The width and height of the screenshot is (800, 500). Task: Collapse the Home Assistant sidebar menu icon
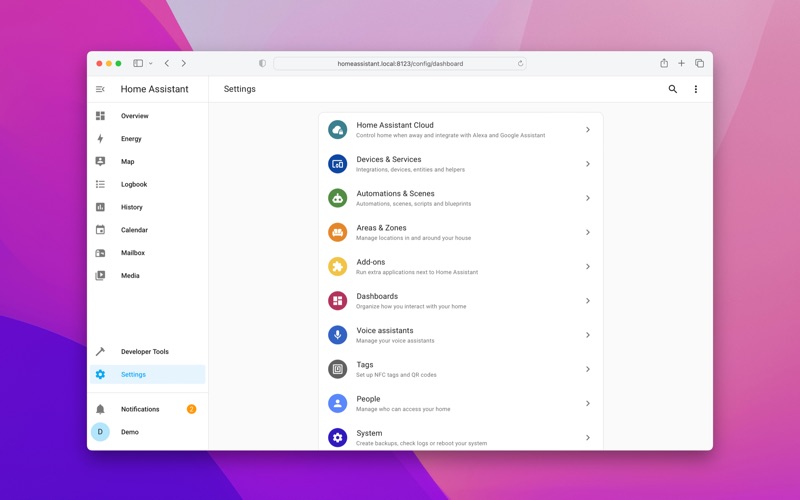pos(100,89)
